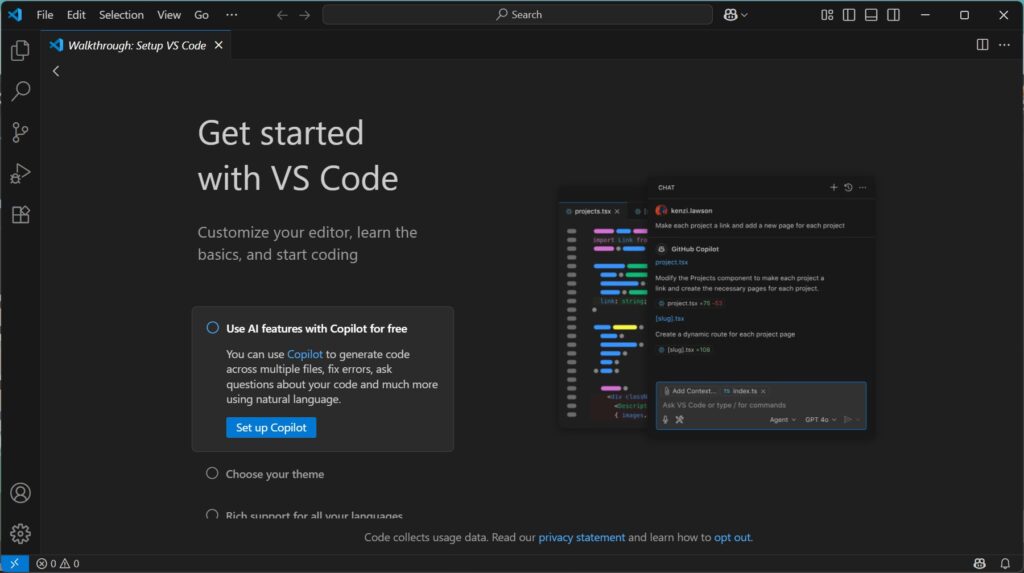Open the Go menu
The image size is (1024, 573).
click(201, 14)
